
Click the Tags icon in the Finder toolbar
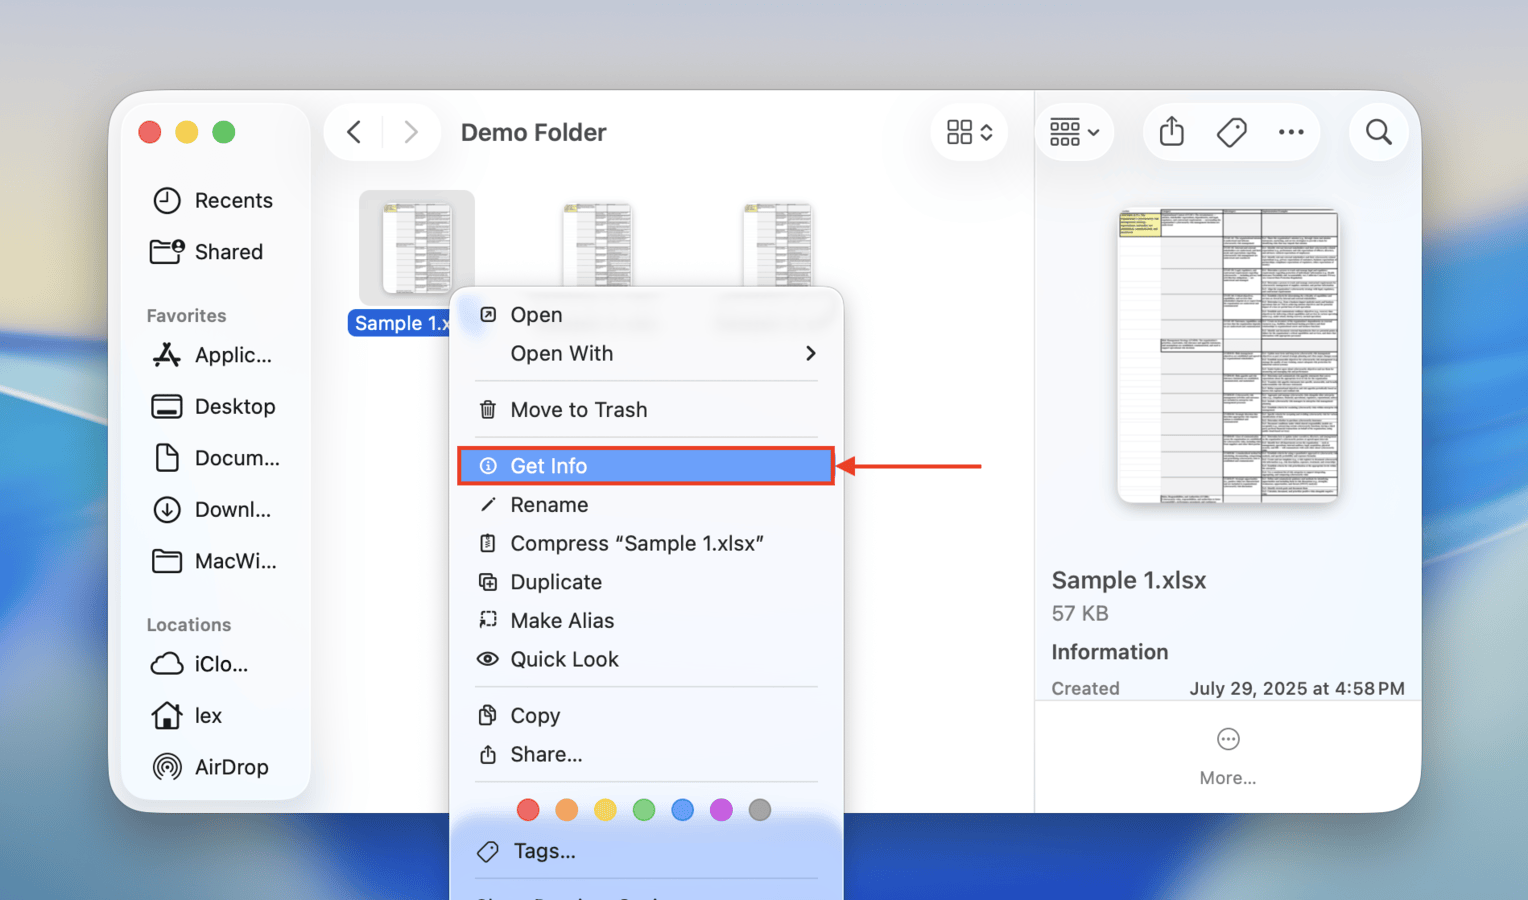coord(1231,131)
